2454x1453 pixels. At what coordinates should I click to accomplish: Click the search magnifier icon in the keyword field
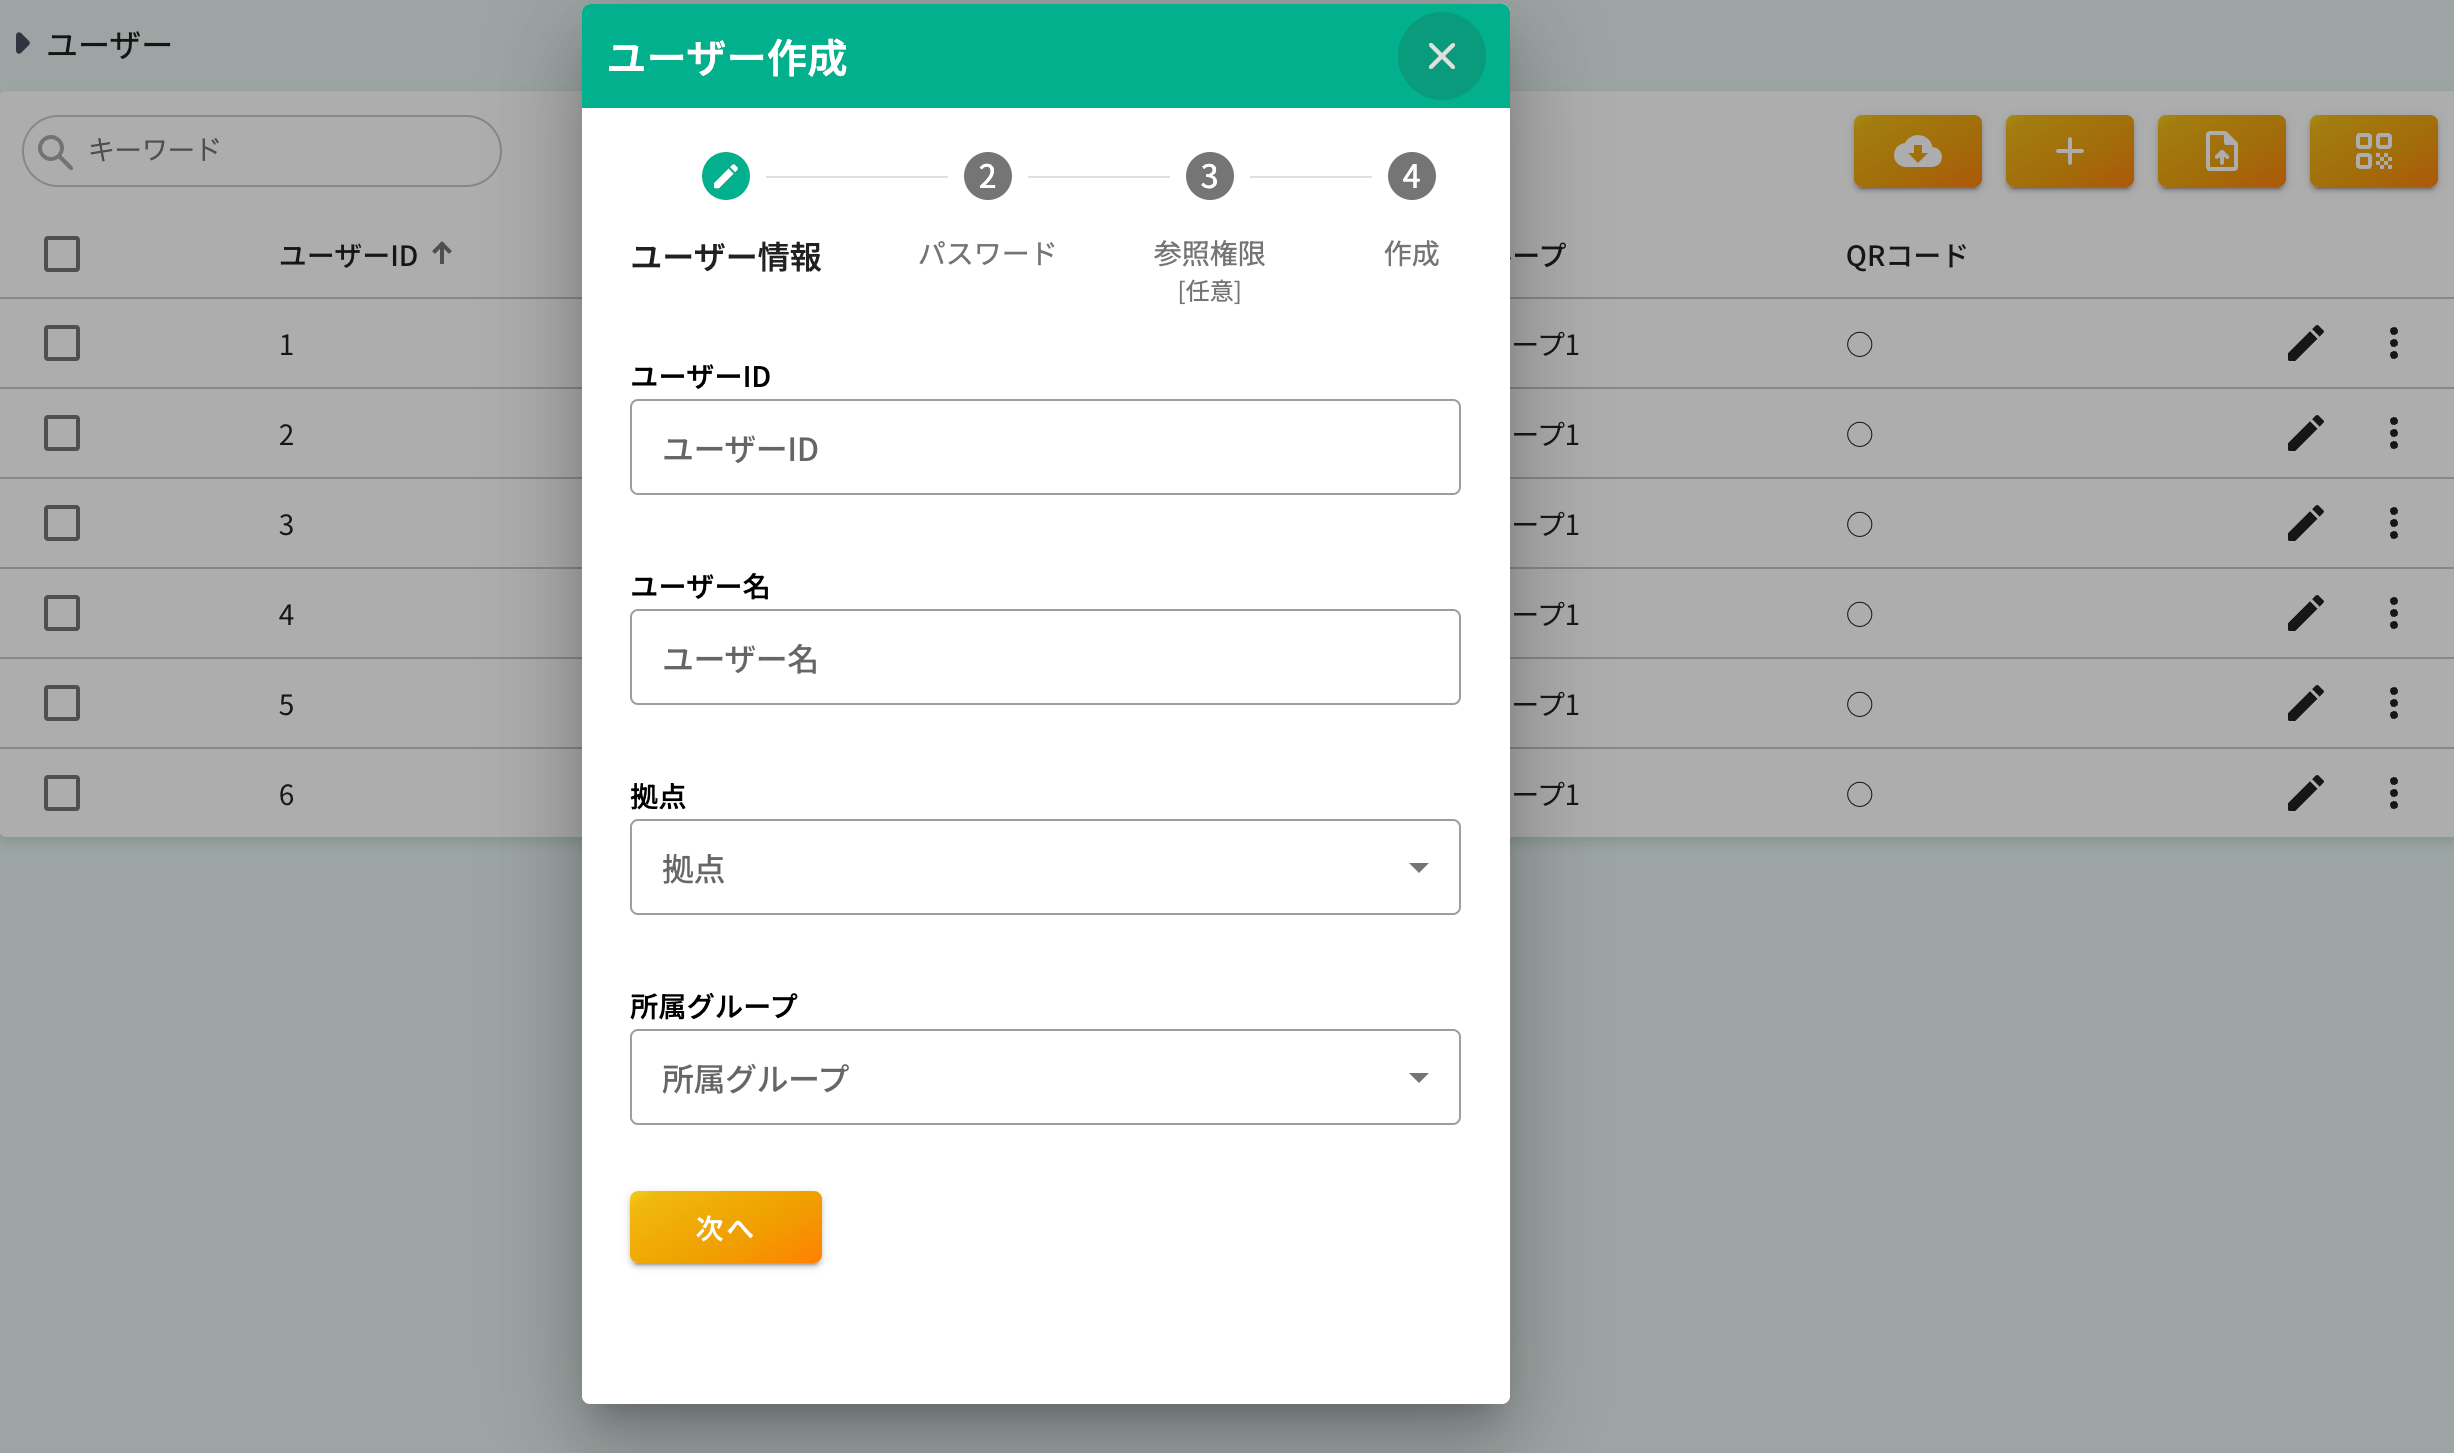[x=57, y=150]
